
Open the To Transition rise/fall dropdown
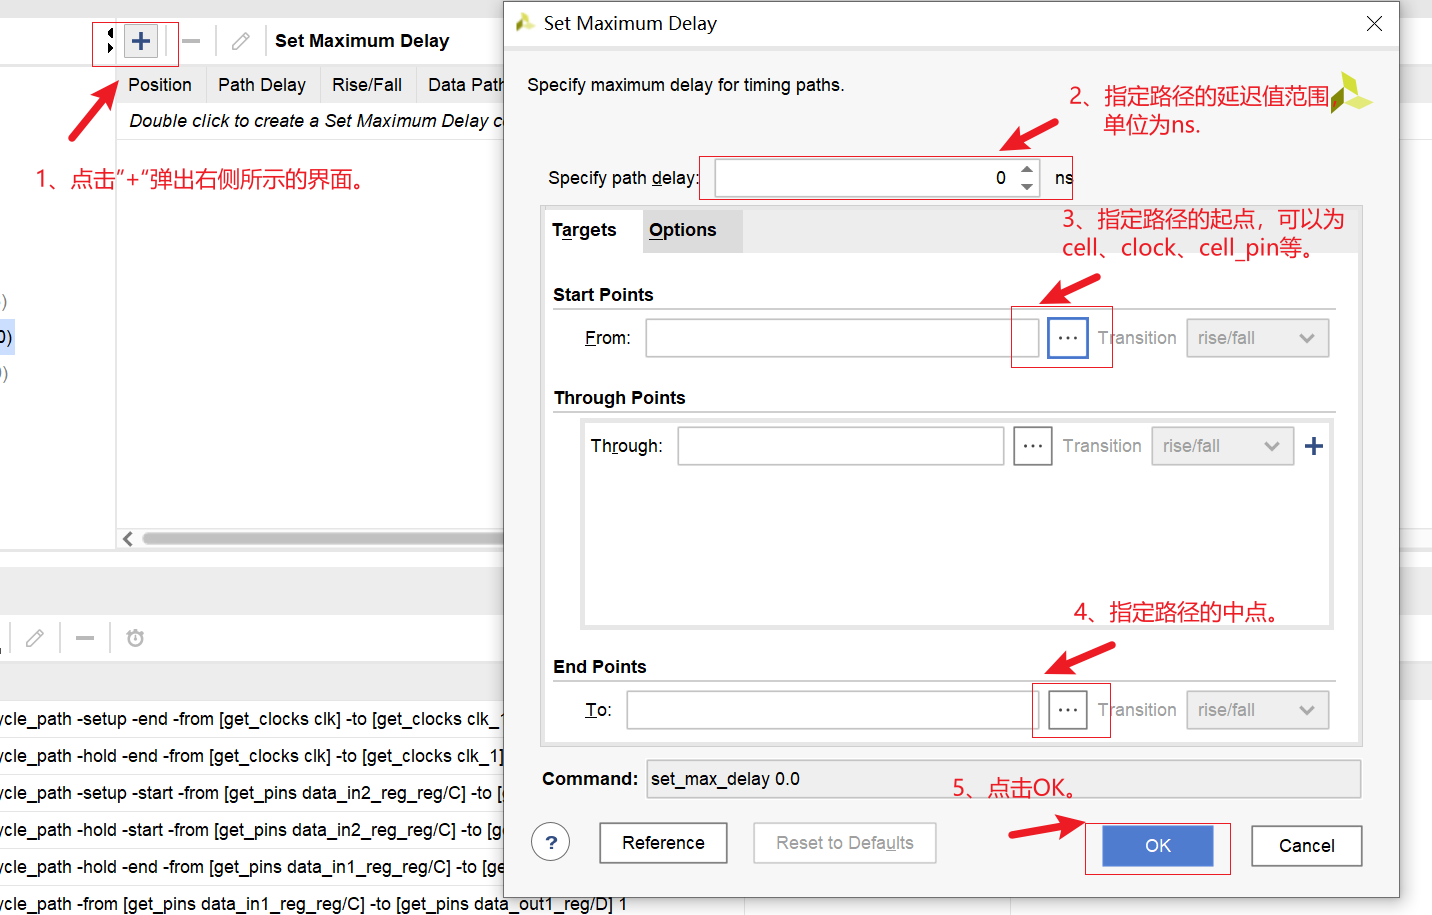pos(1258,710)
